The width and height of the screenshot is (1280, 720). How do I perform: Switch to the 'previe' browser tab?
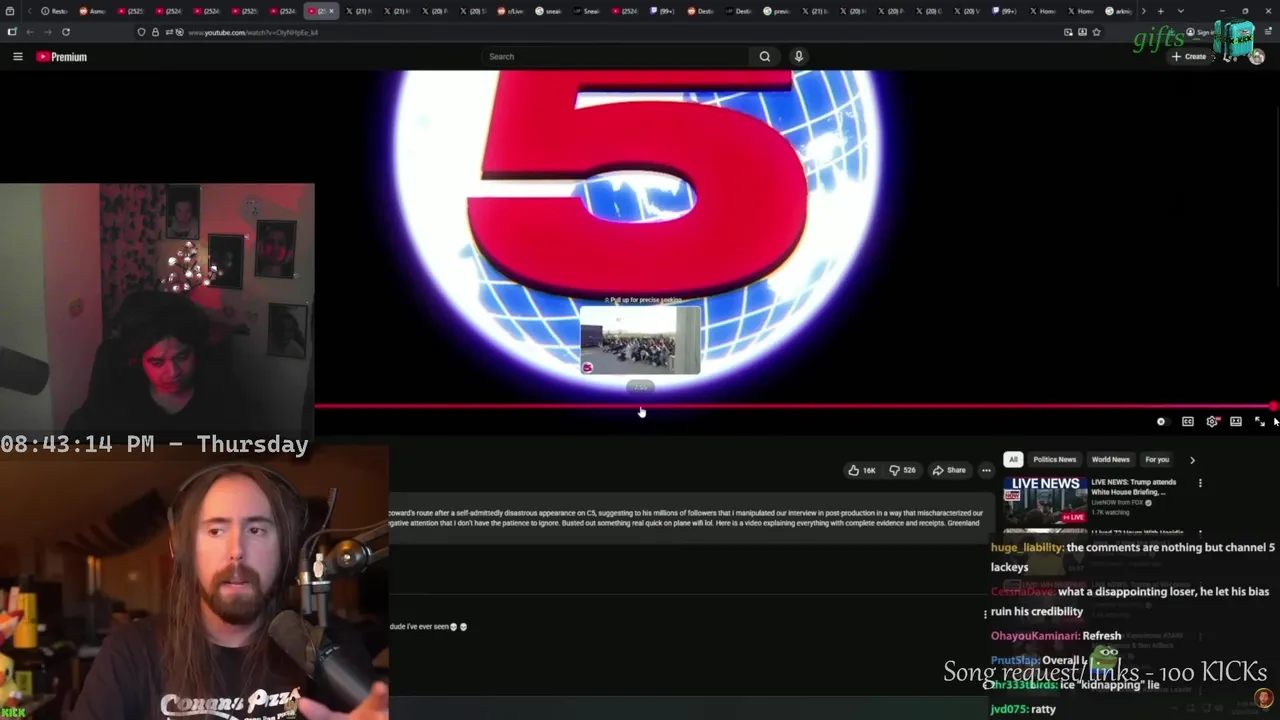(x=777, y=11)
